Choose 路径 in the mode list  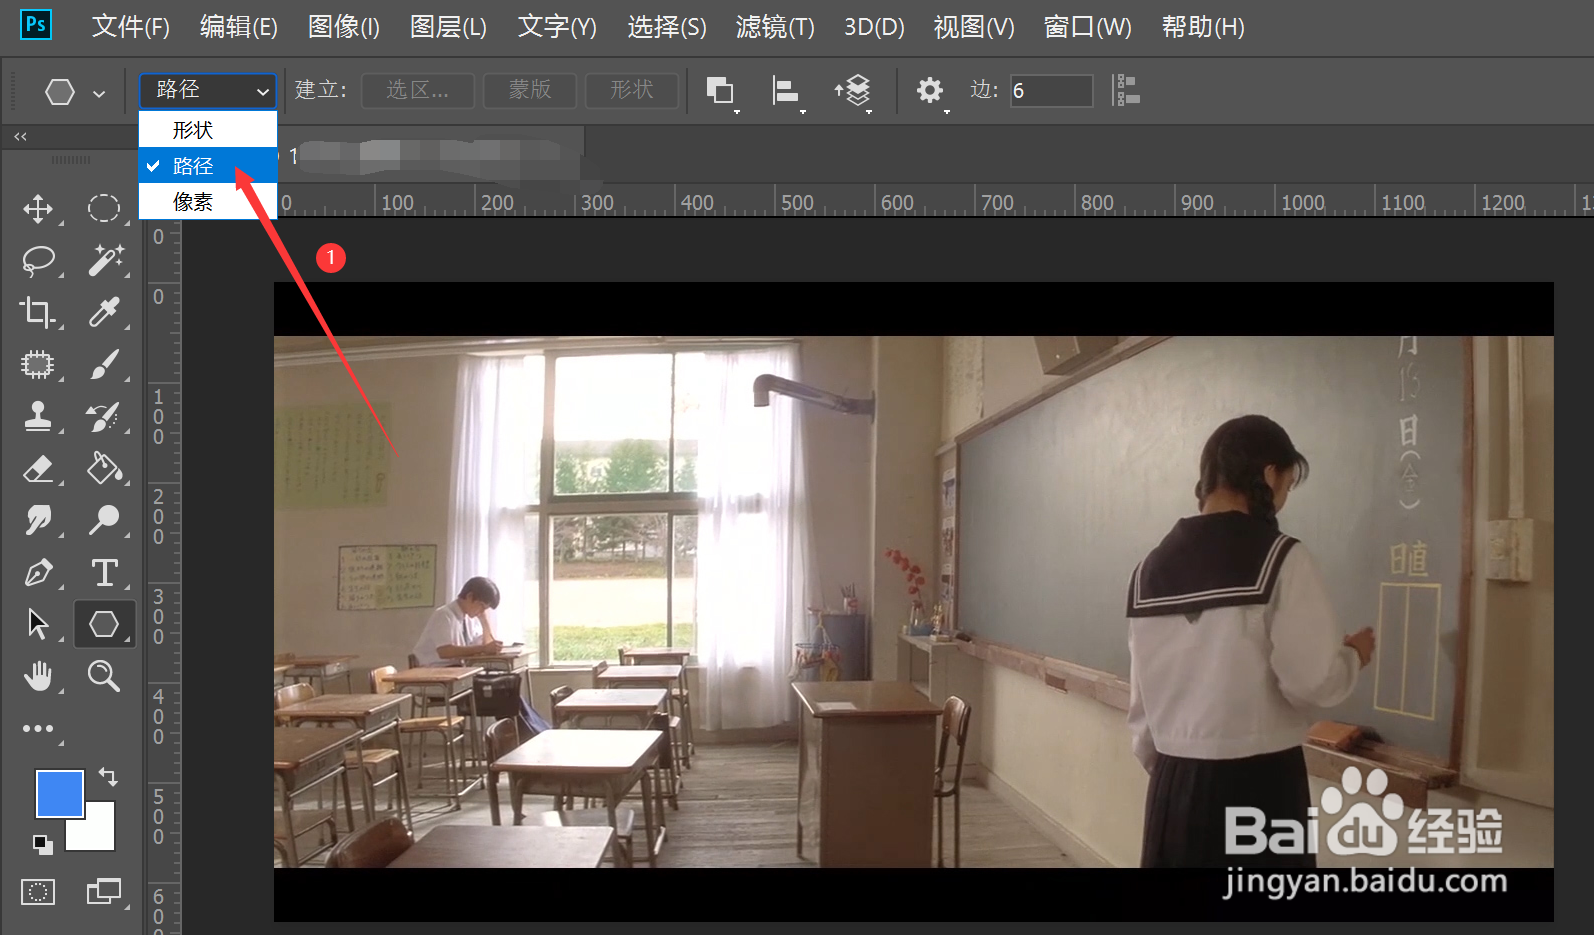208,166
